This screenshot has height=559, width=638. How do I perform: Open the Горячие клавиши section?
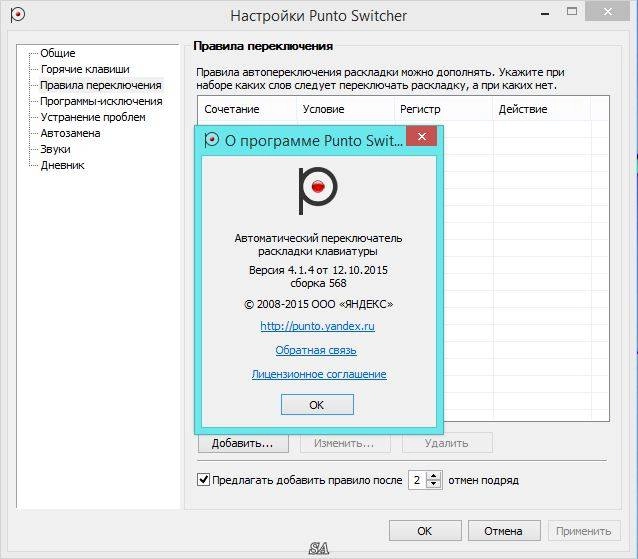[x=85, y=69]
